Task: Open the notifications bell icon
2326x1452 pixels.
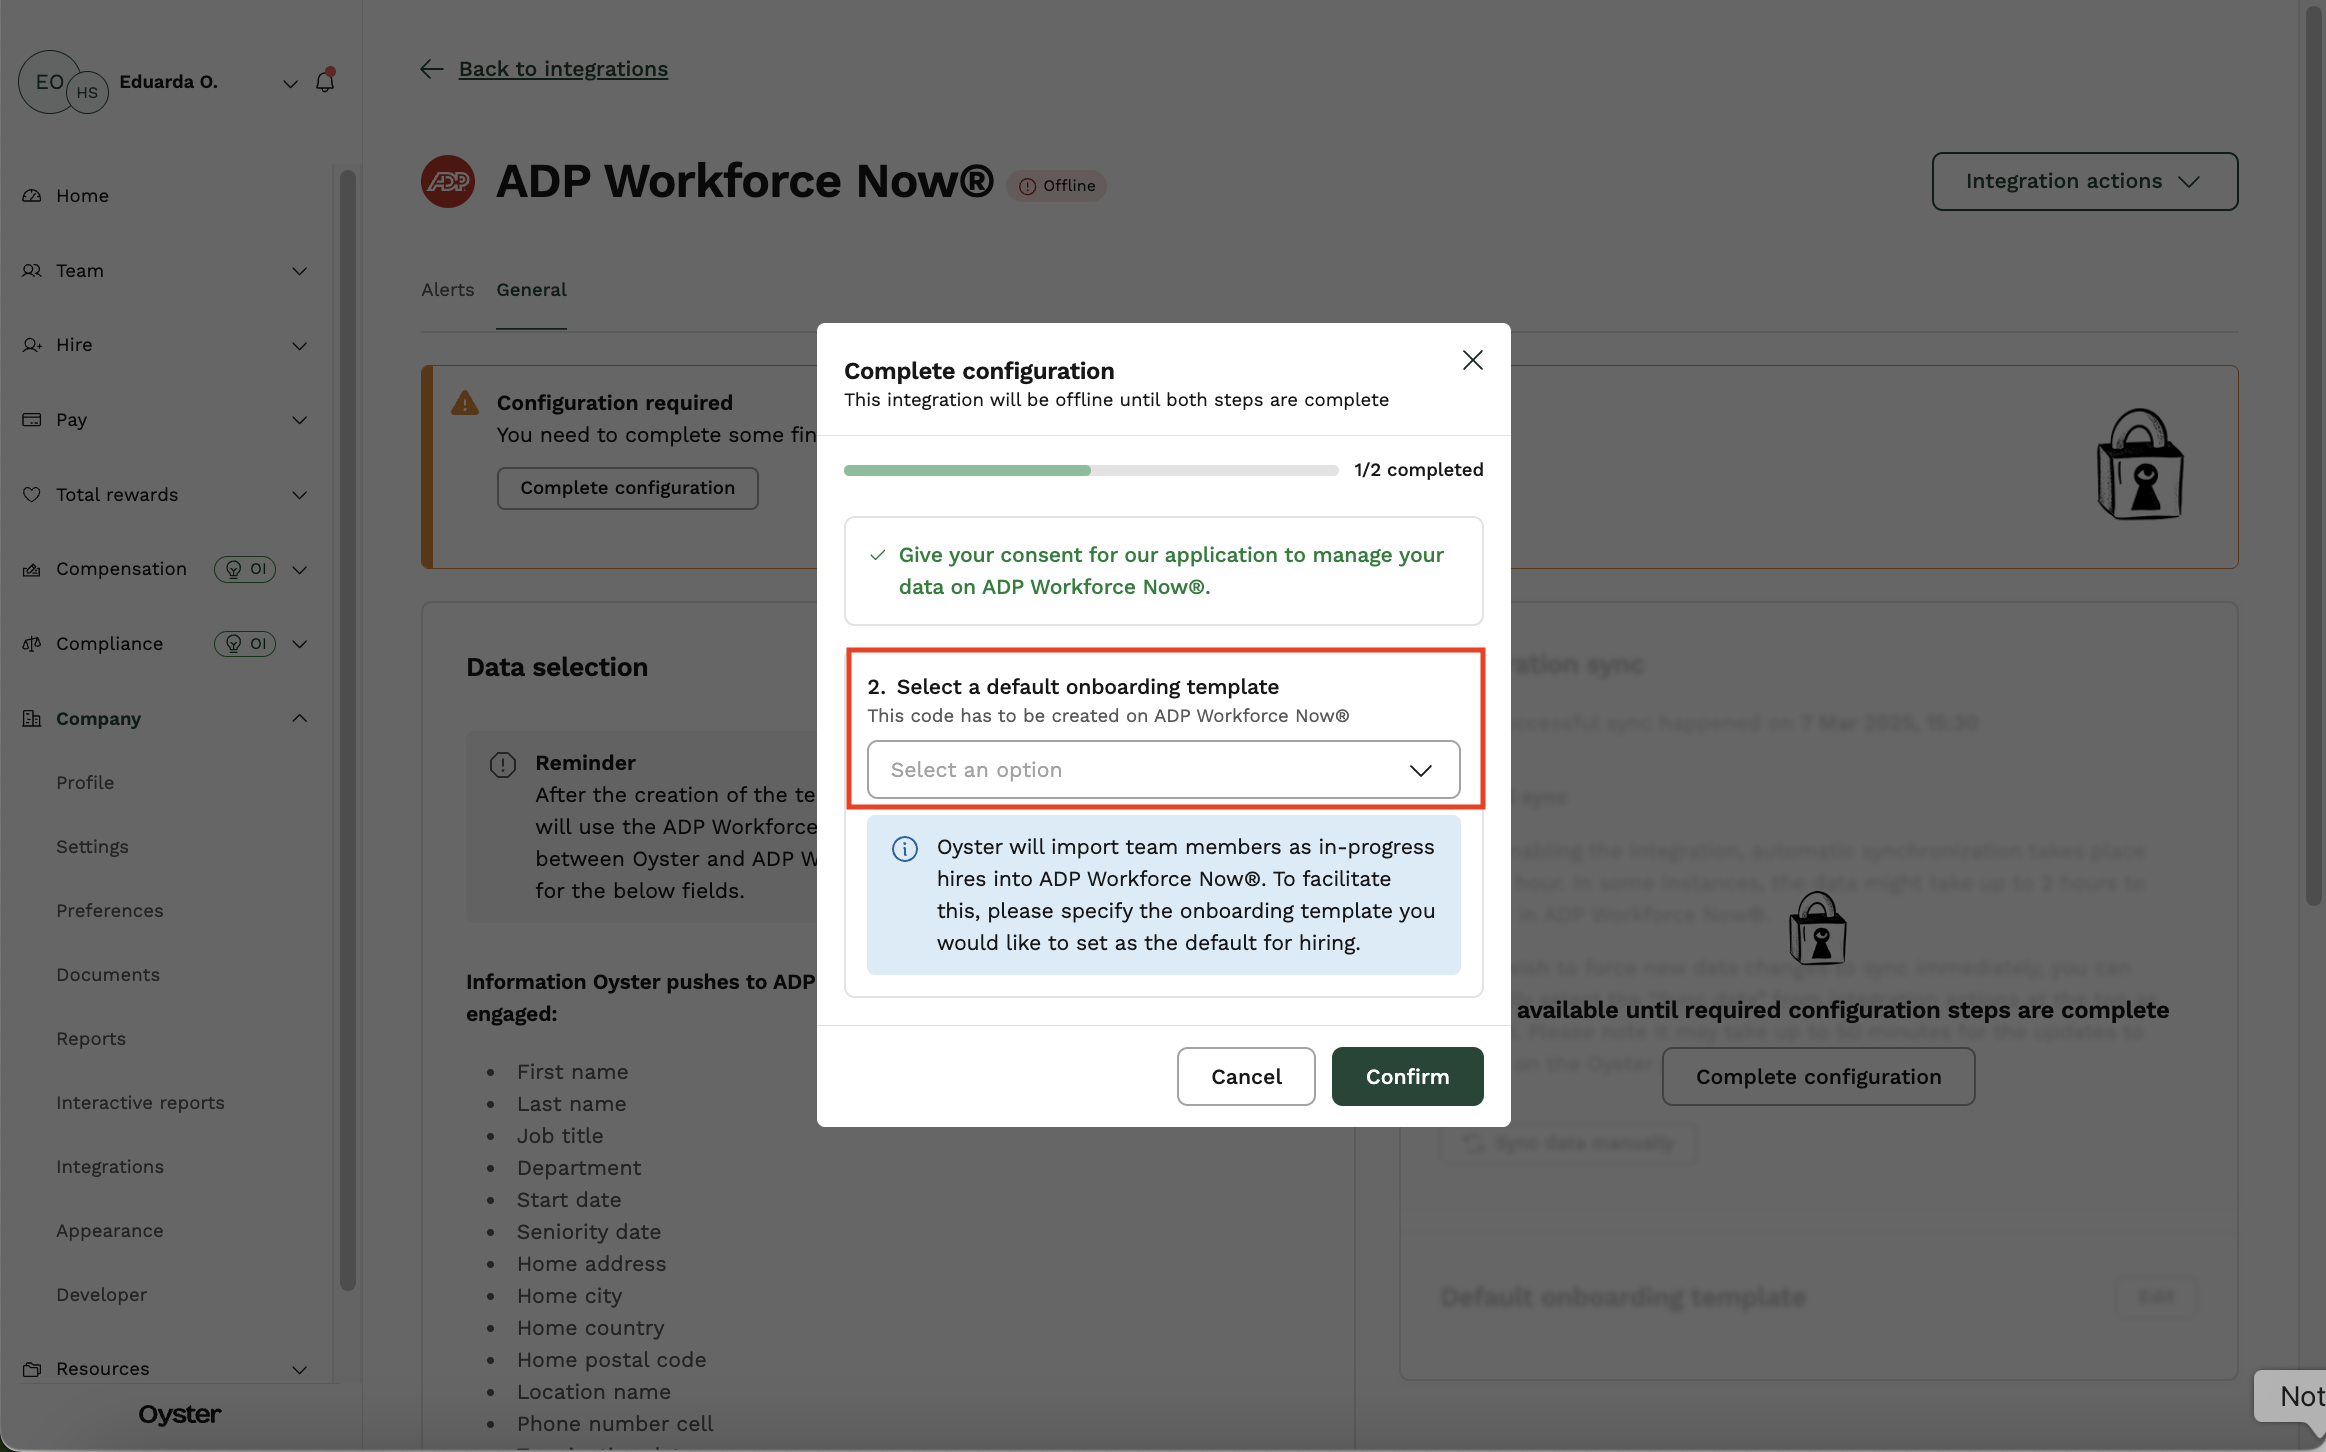Action: pyautogui.click(x=324, y=81)
